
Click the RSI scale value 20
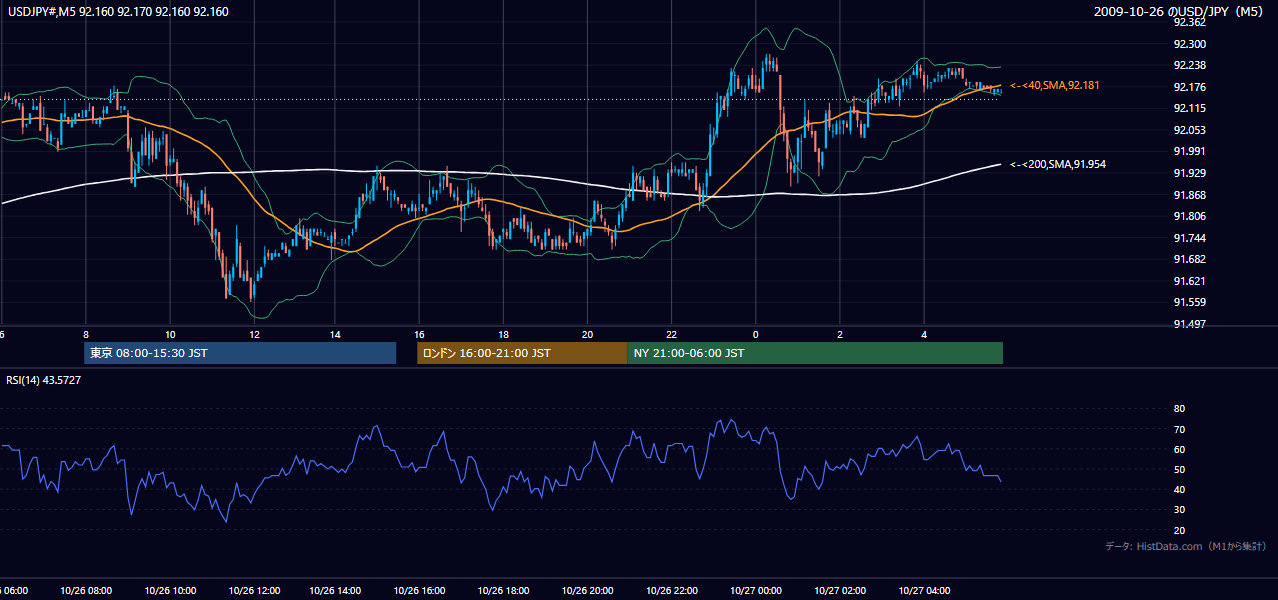point(1179,530)
